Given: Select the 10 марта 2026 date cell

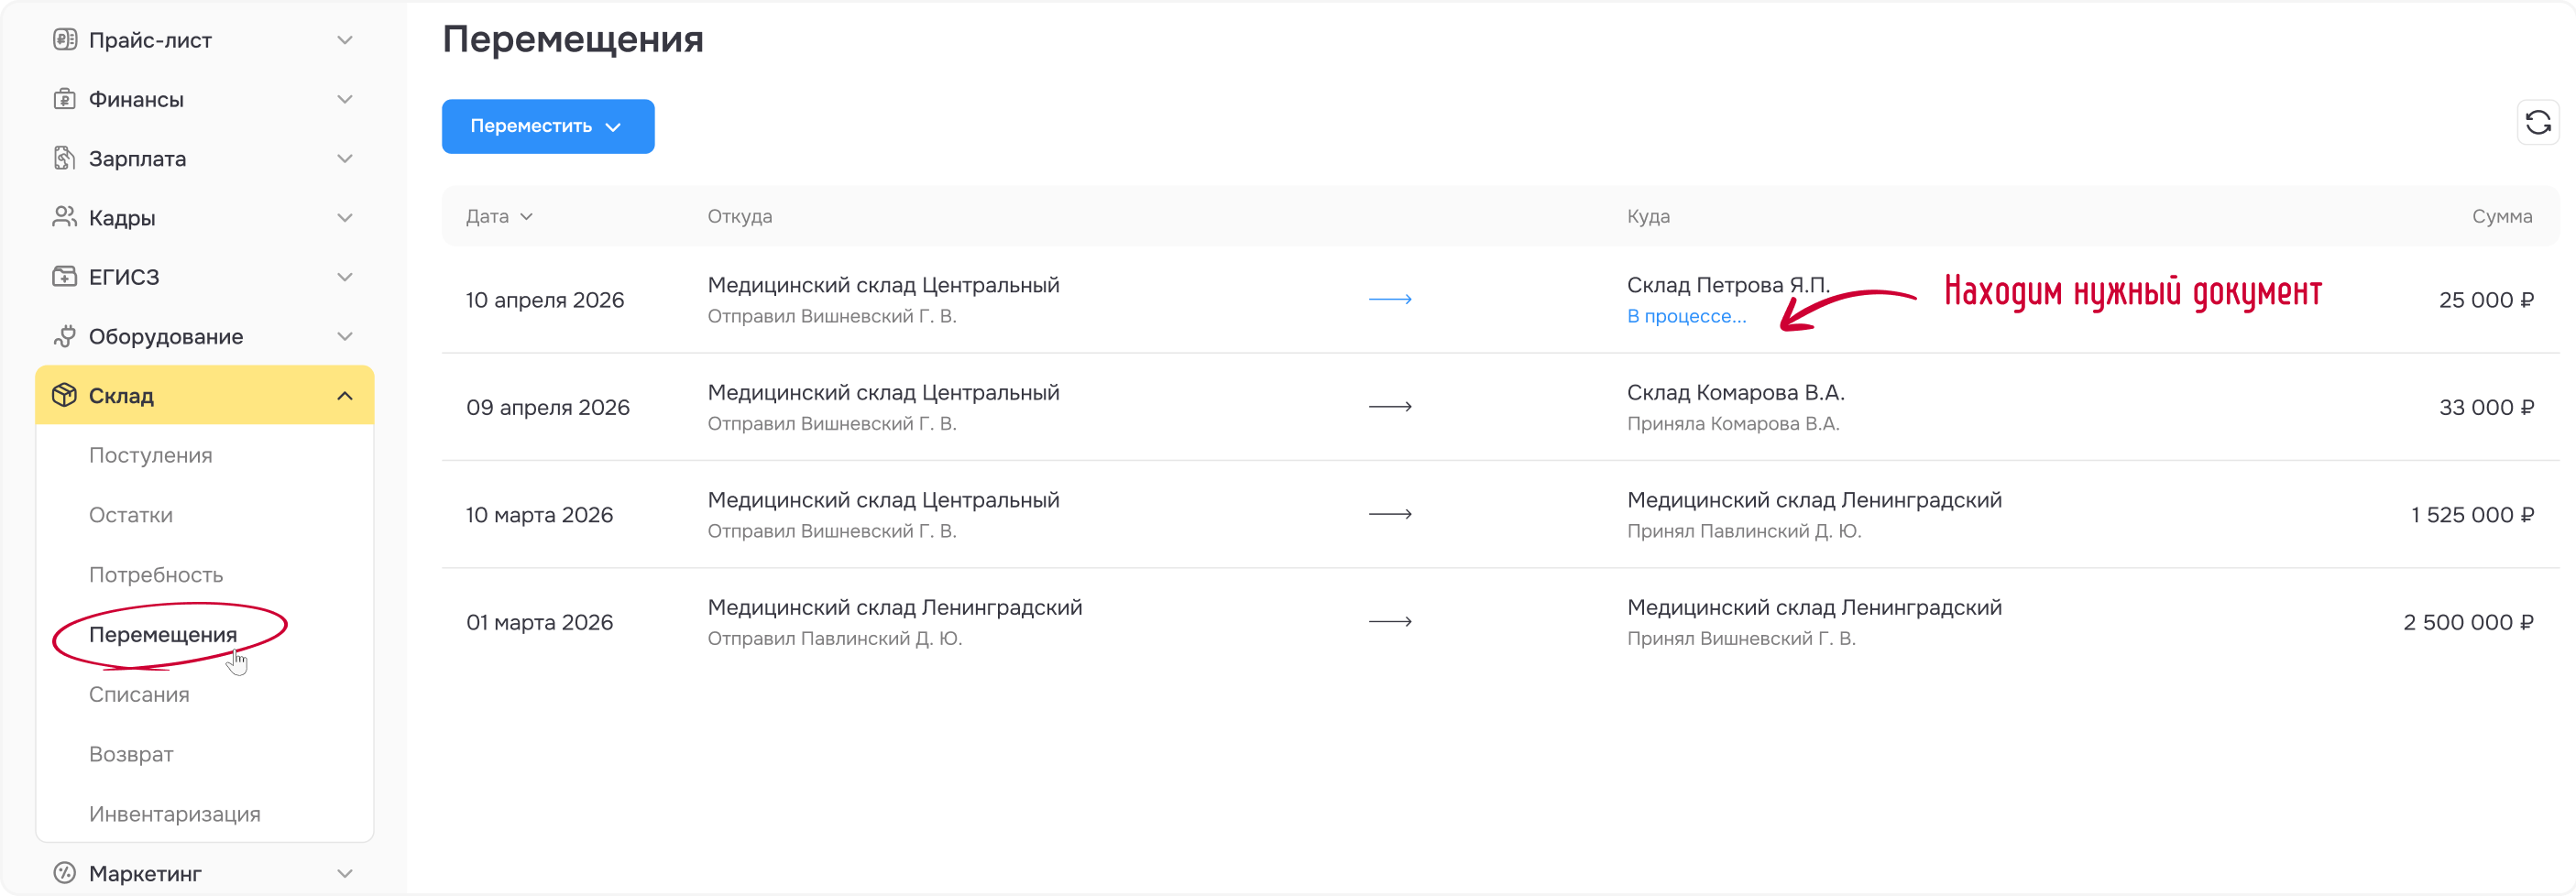Looking at the screenshot, I should click(539, 515).
